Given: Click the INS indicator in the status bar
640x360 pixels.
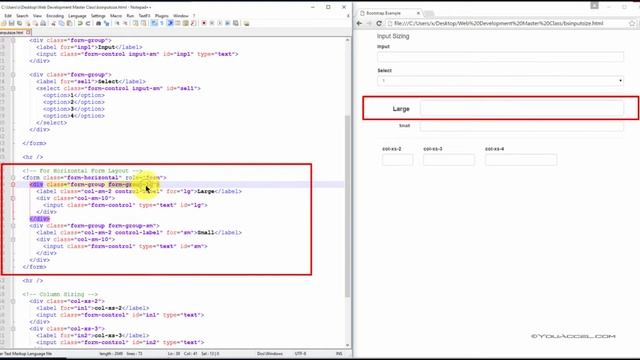Looking at the screenshot, I should (339, 353).
